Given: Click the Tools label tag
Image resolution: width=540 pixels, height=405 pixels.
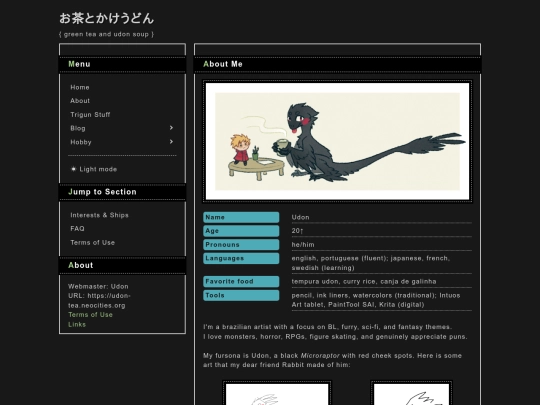Looking at the screenshot, I should 241,295.
